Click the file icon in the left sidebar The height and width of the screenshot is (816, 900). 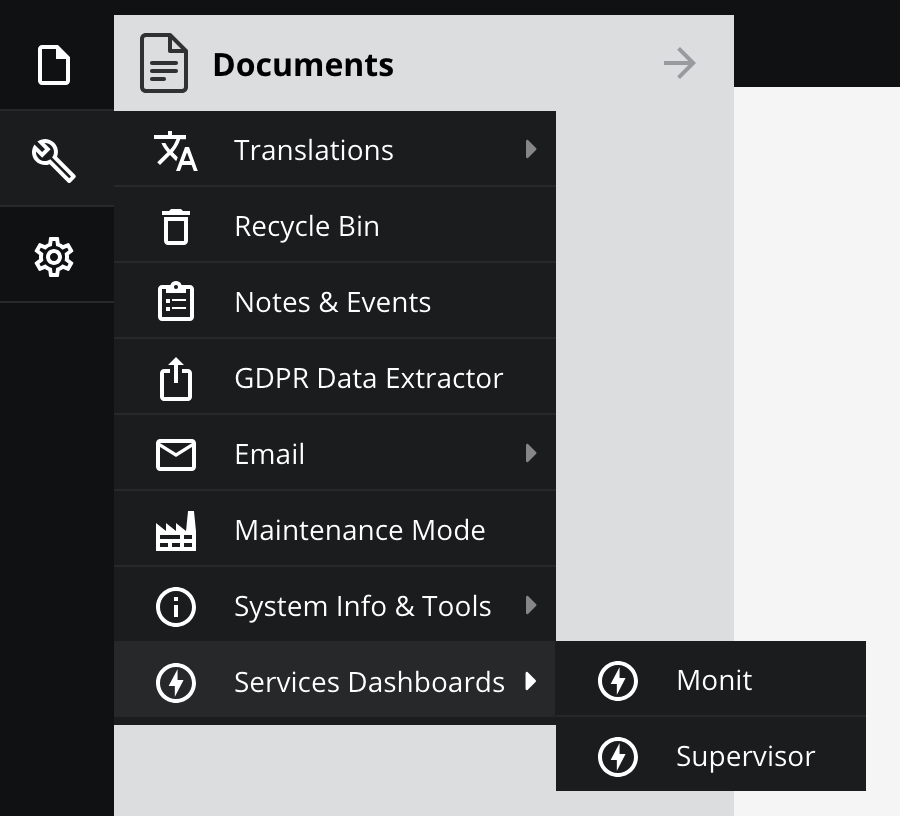54,65
